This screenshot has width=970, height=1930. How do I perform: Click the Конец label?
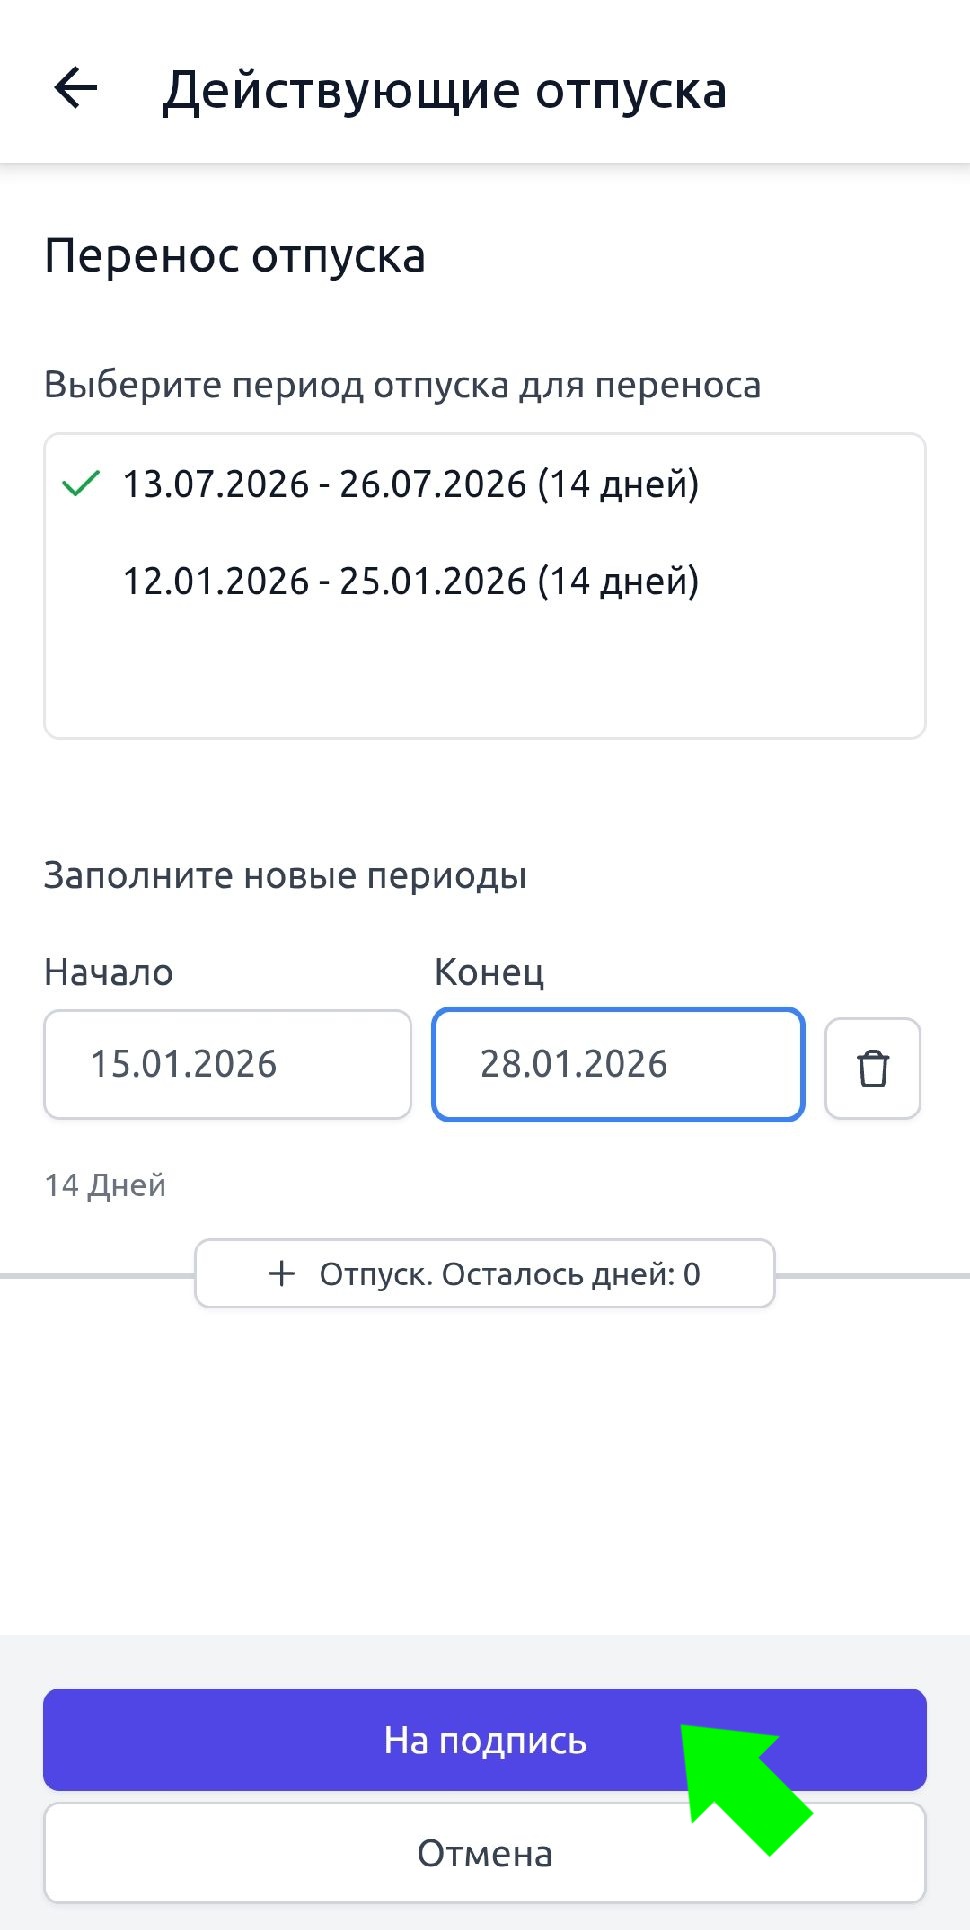point(489,972)
